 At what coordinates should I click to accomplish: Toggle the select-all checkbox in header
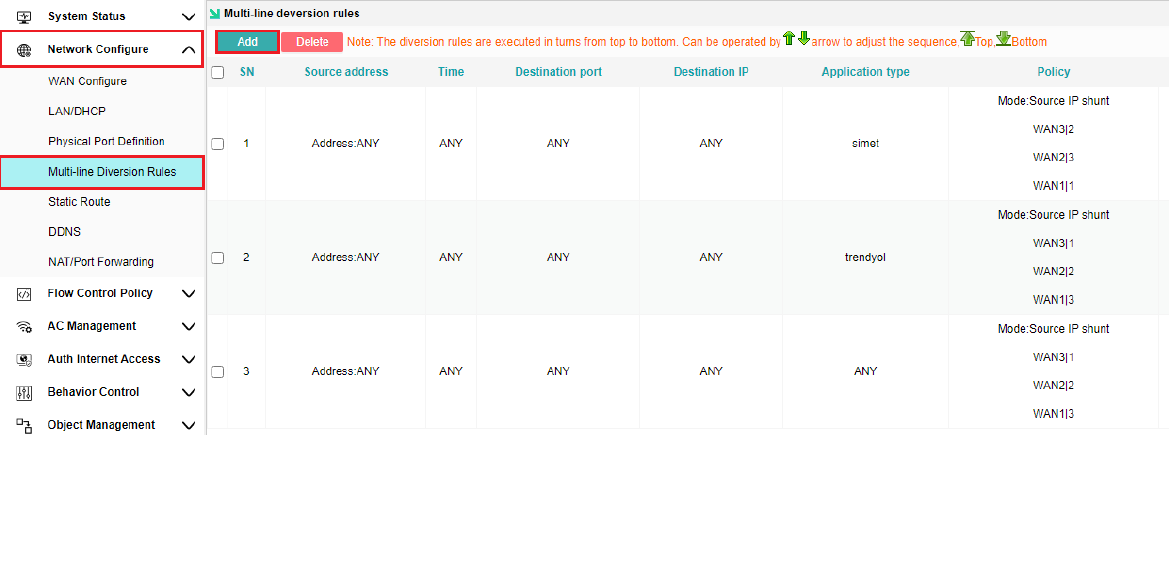coord(217,72)
